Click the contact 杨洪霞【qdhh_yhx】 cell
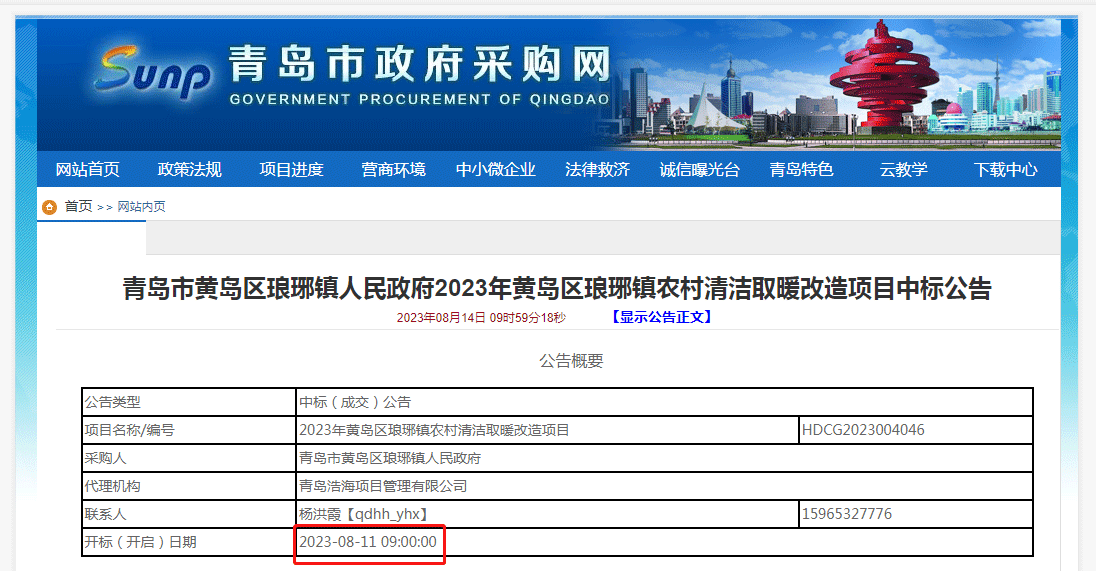 pyautogui.click(x=547, y=514)
